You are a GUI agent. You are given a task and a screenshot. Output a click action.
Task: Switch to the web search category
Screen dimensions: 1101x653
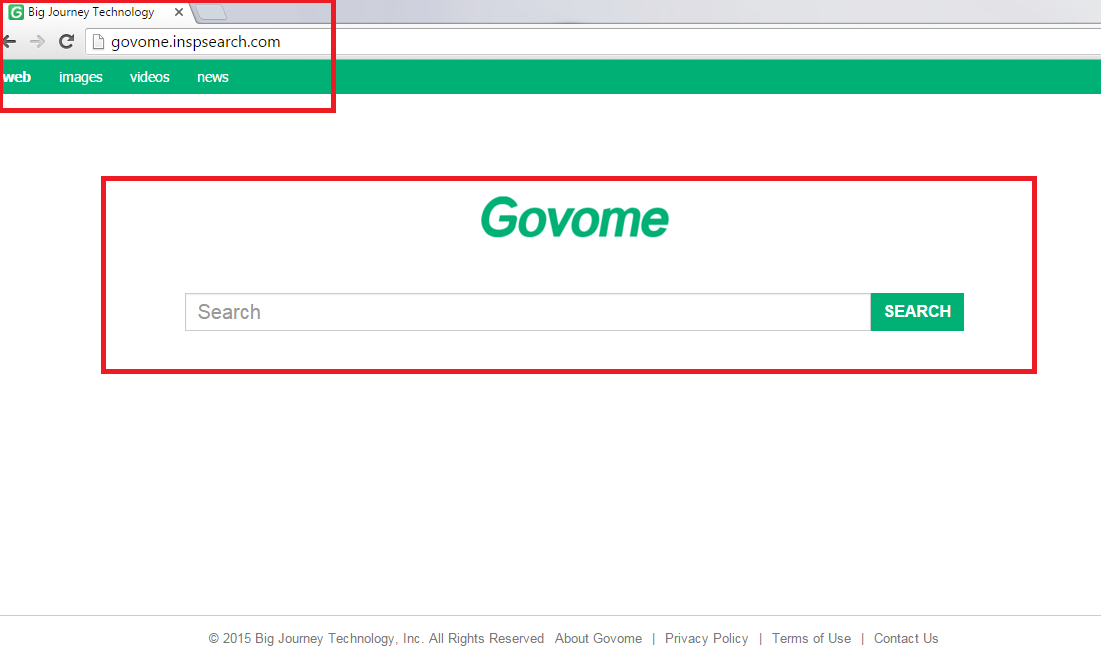(x=17, y=77)
